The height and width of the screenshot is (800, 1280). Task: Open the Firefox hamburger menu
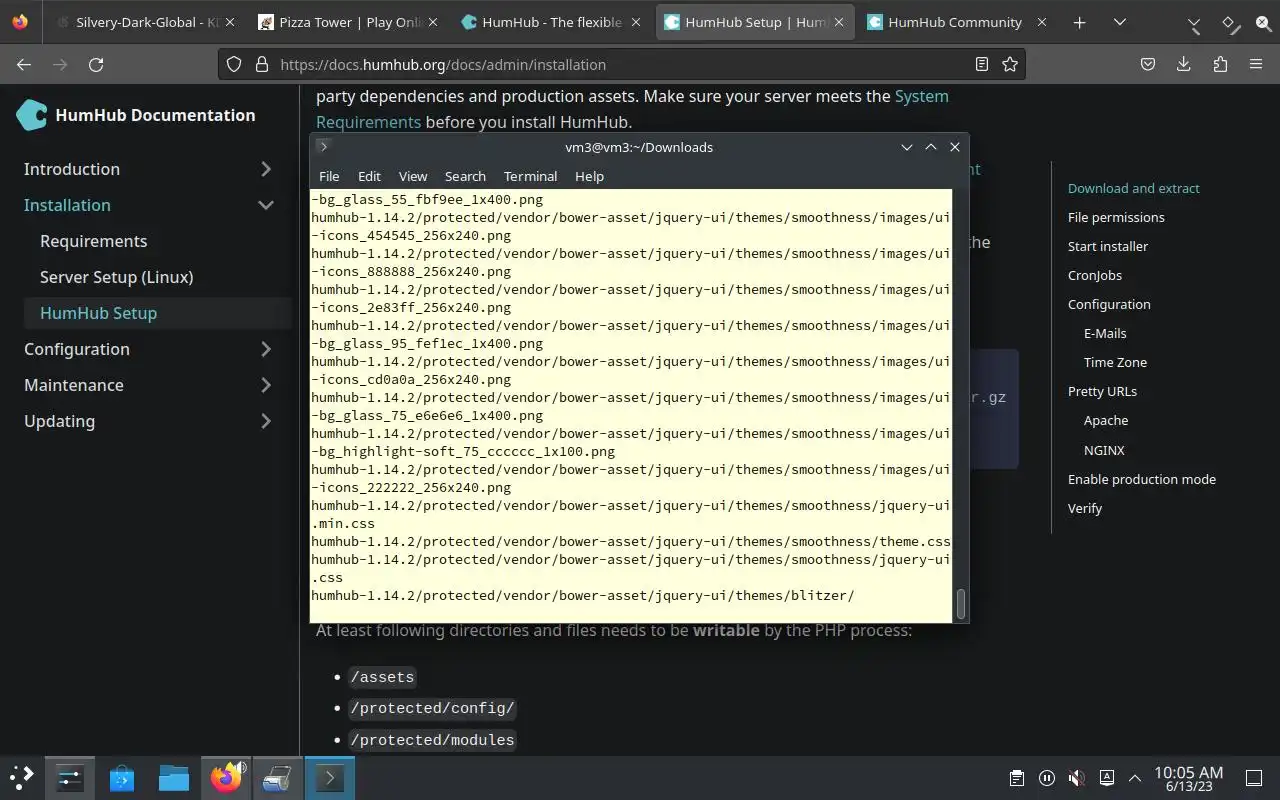pyautogui.click(x=1256, y=64)
